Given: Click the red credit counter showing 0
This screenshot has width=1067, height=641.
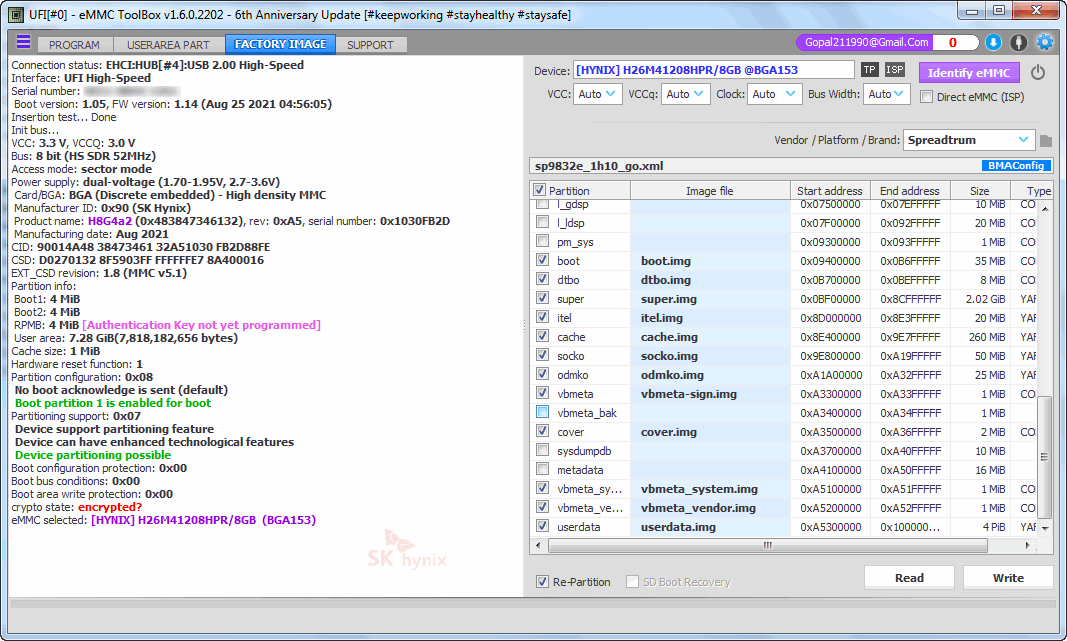Looking at the screenshot, I should point(952,42).
